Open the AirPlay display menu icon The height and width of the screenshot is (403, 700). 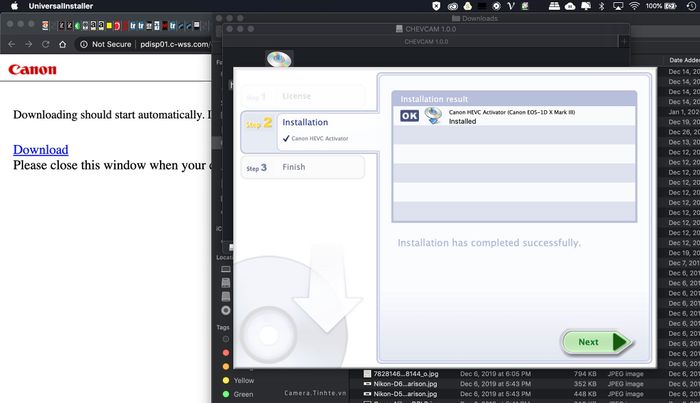pos(618,6)
